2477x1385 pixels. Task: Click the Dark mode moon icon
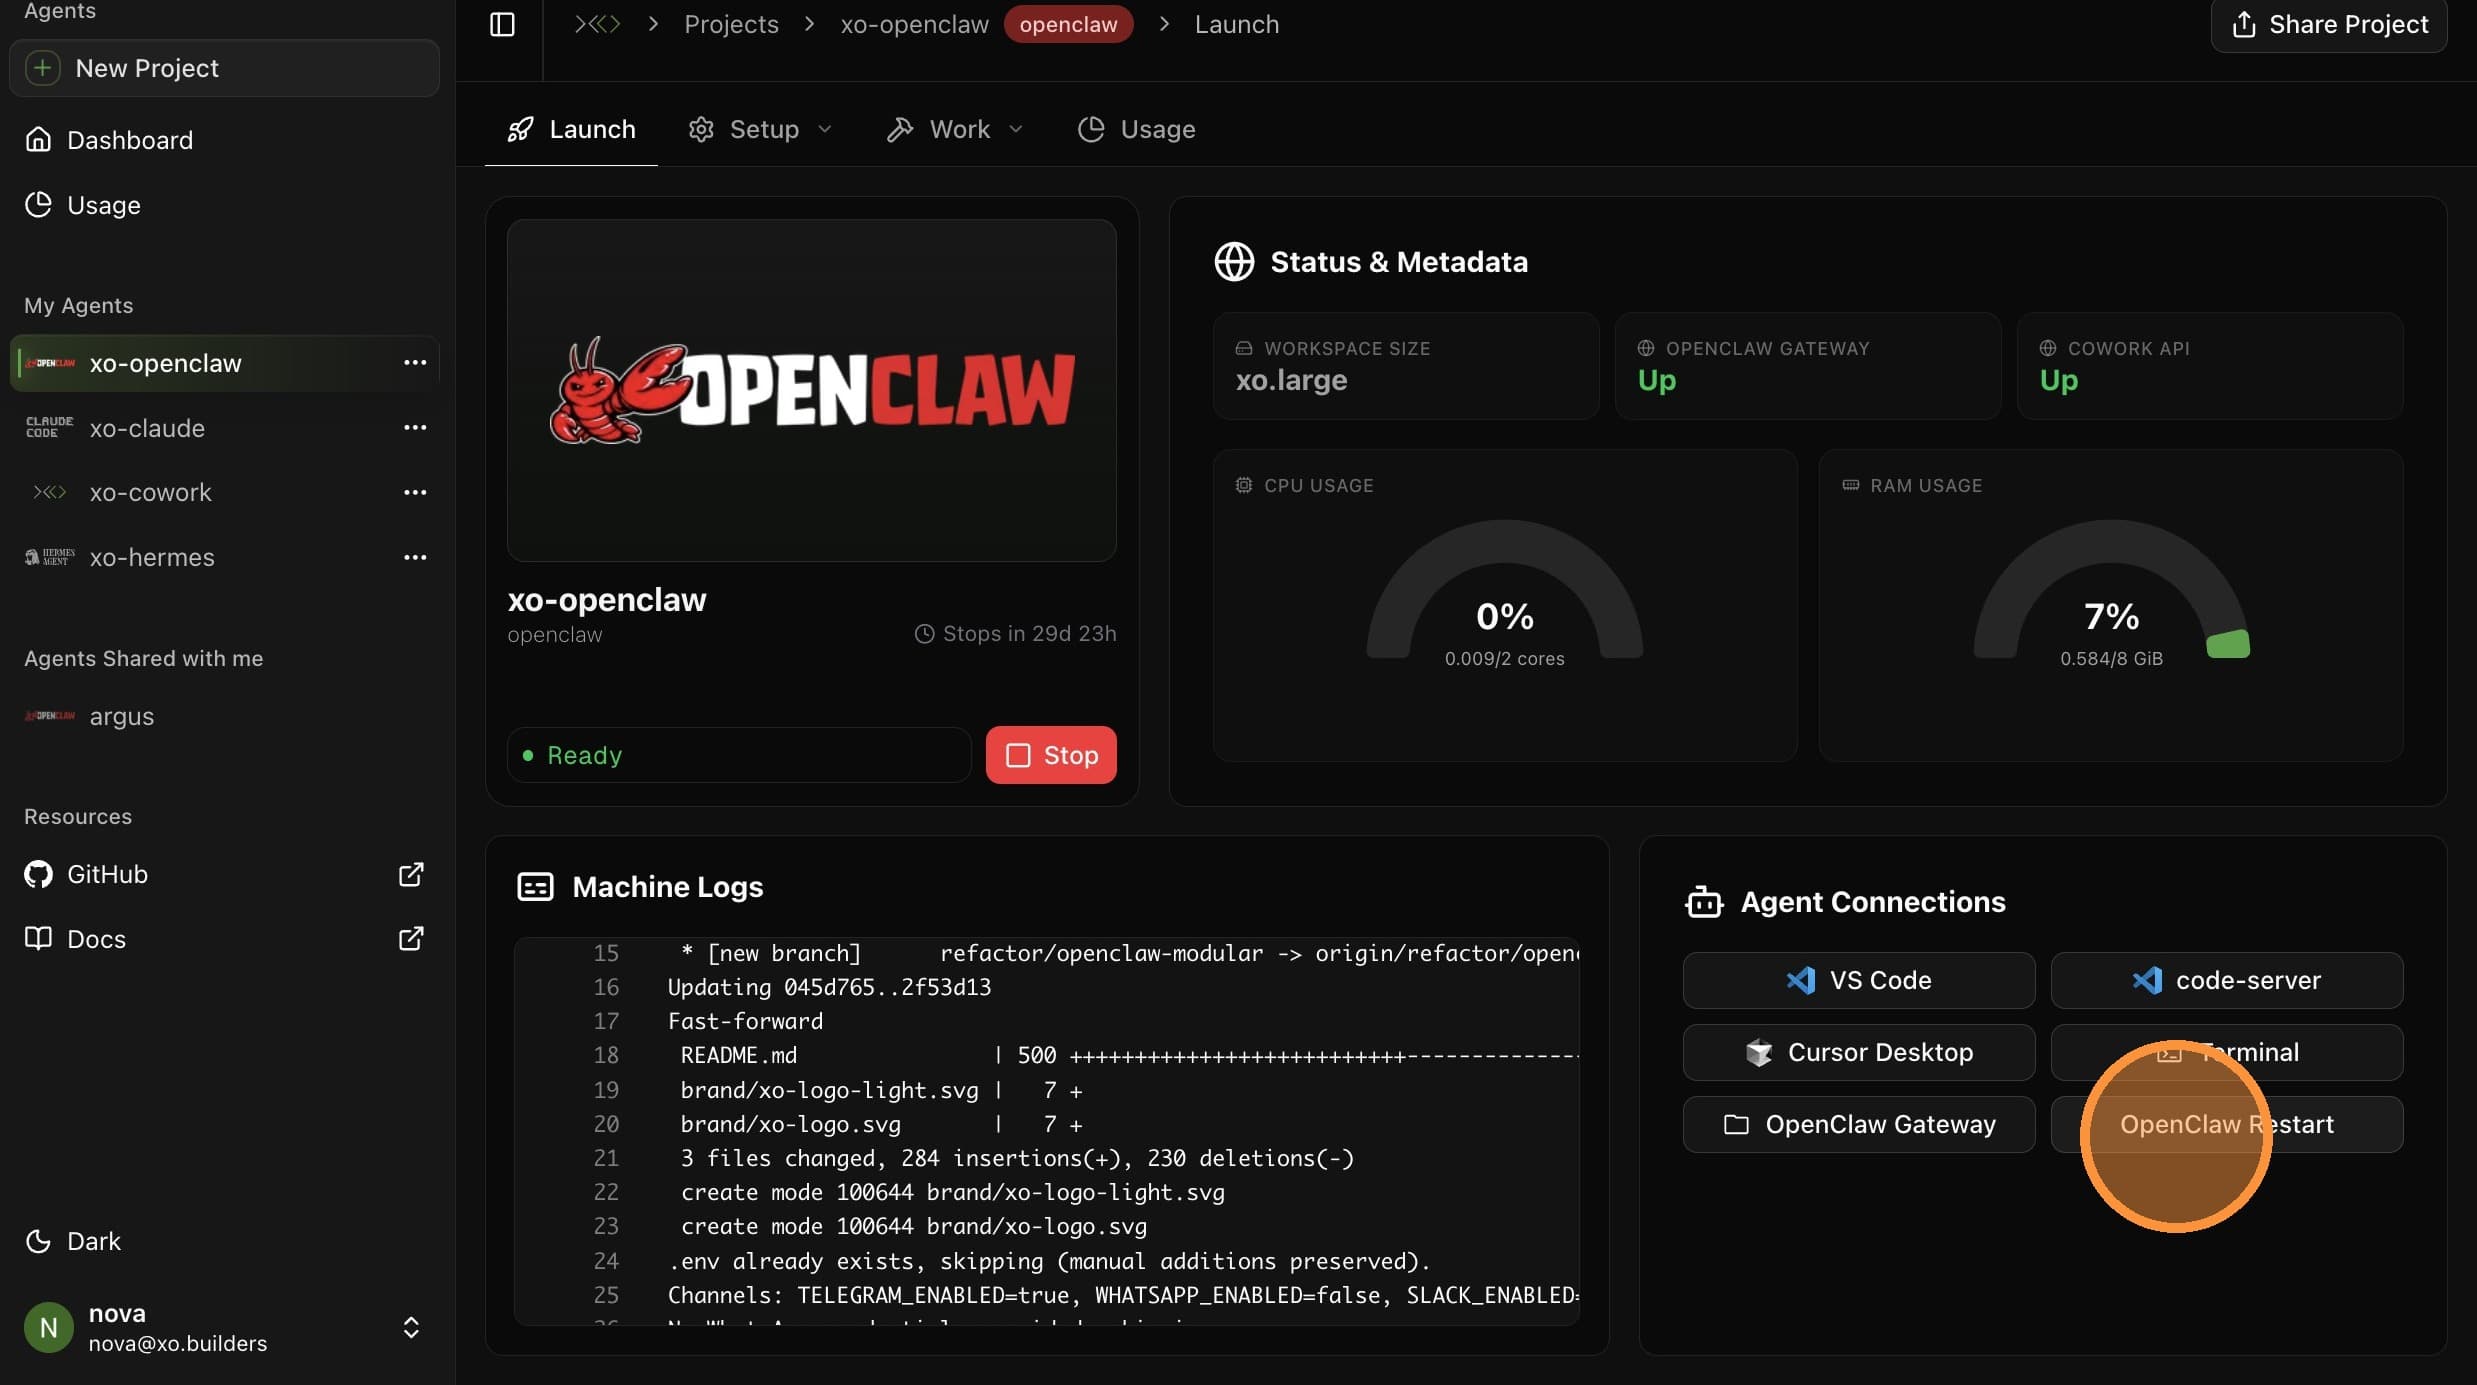(38, 1241)
